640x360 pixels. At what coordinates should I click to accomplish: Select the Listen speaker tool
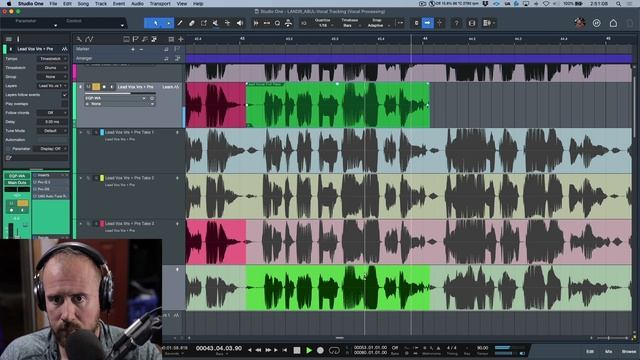point(240,23)
